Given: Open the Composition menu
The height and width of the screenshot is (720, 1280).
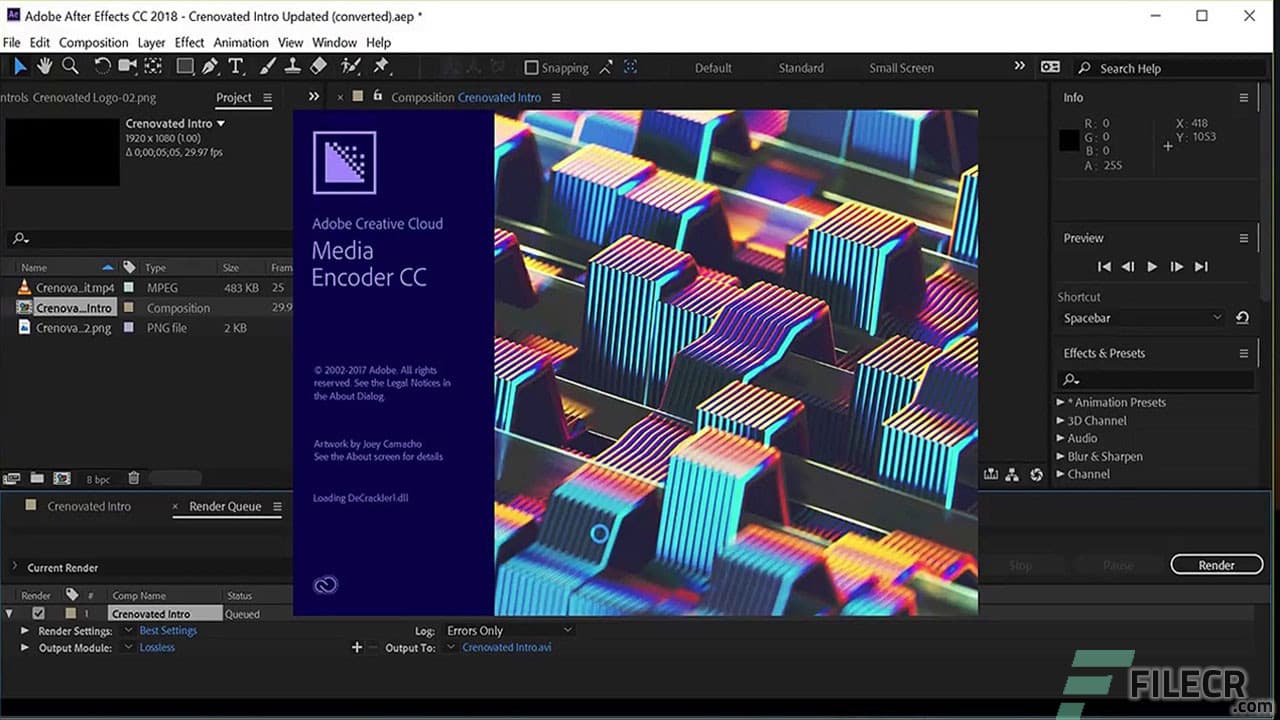Looking at the screenshot, I should coord(93,42).
